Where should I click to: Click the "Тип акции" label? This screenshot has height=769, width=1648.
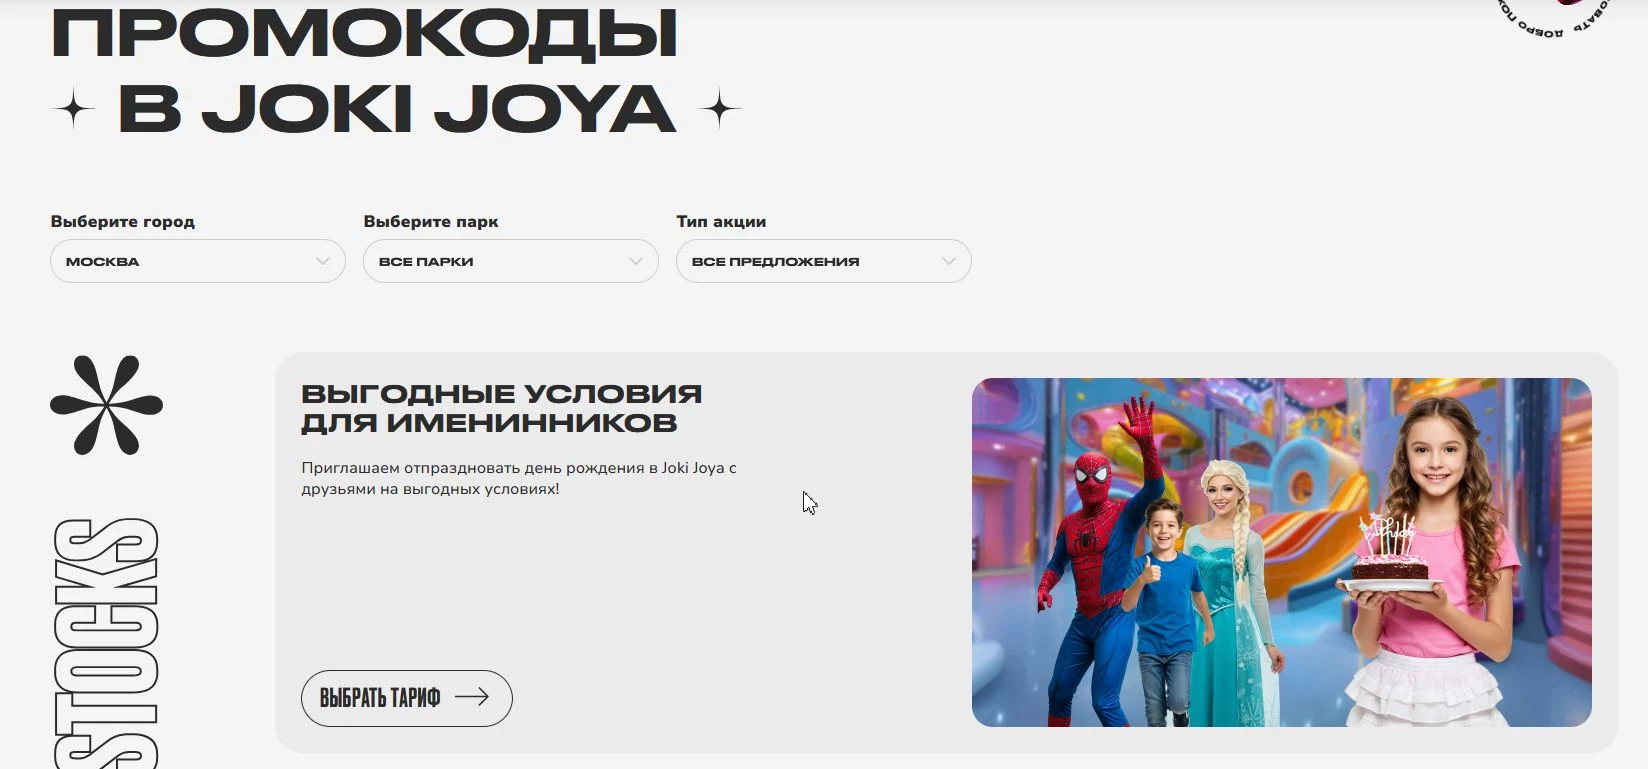click(x=721, y=221)
